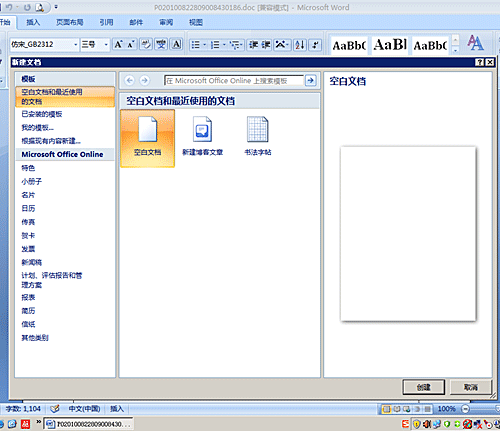Choose the 新建博客文章 blog post icon
Screen dimensions: 500x431
point(202,136)
